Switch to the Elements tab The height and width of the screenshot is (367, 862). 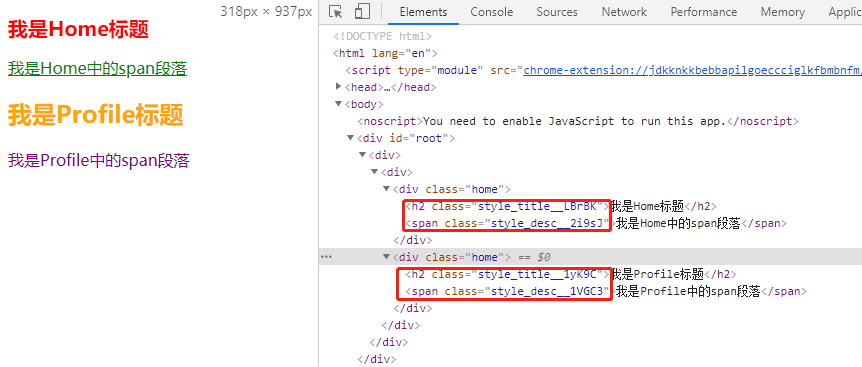tap(423, 12)
